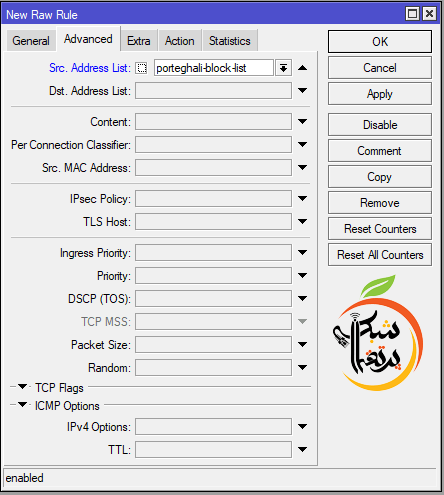This screenshot has height=495, width=444.
Task: Collapse the Src. Address List field
Action: pyautogui.click(x=302, y=68)
